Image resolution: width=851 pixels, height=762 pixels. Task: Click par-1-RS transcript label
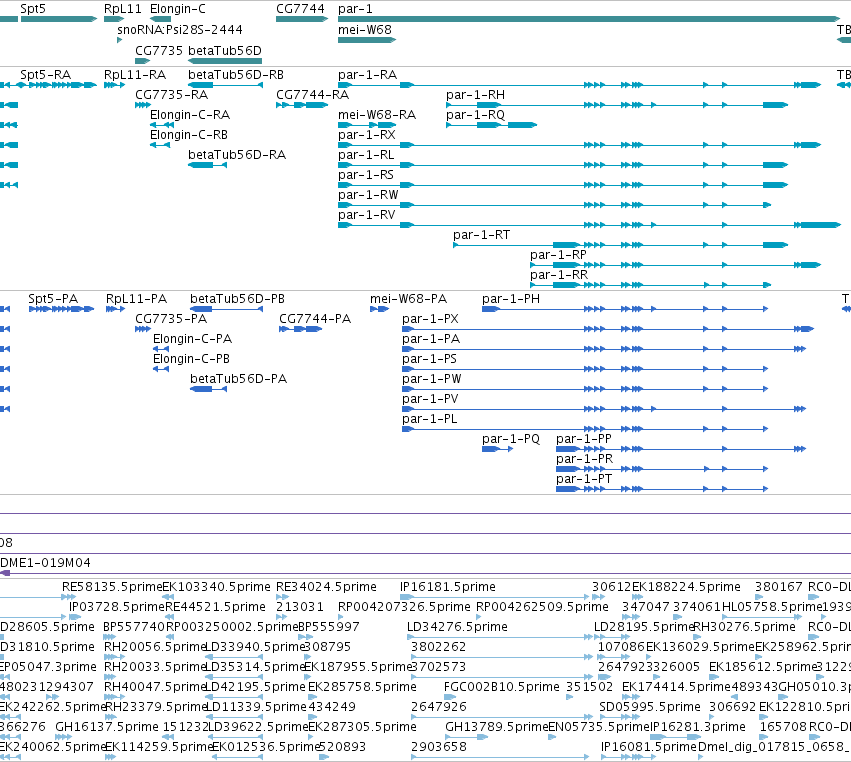pyautogui.click(x=366, y=175)
